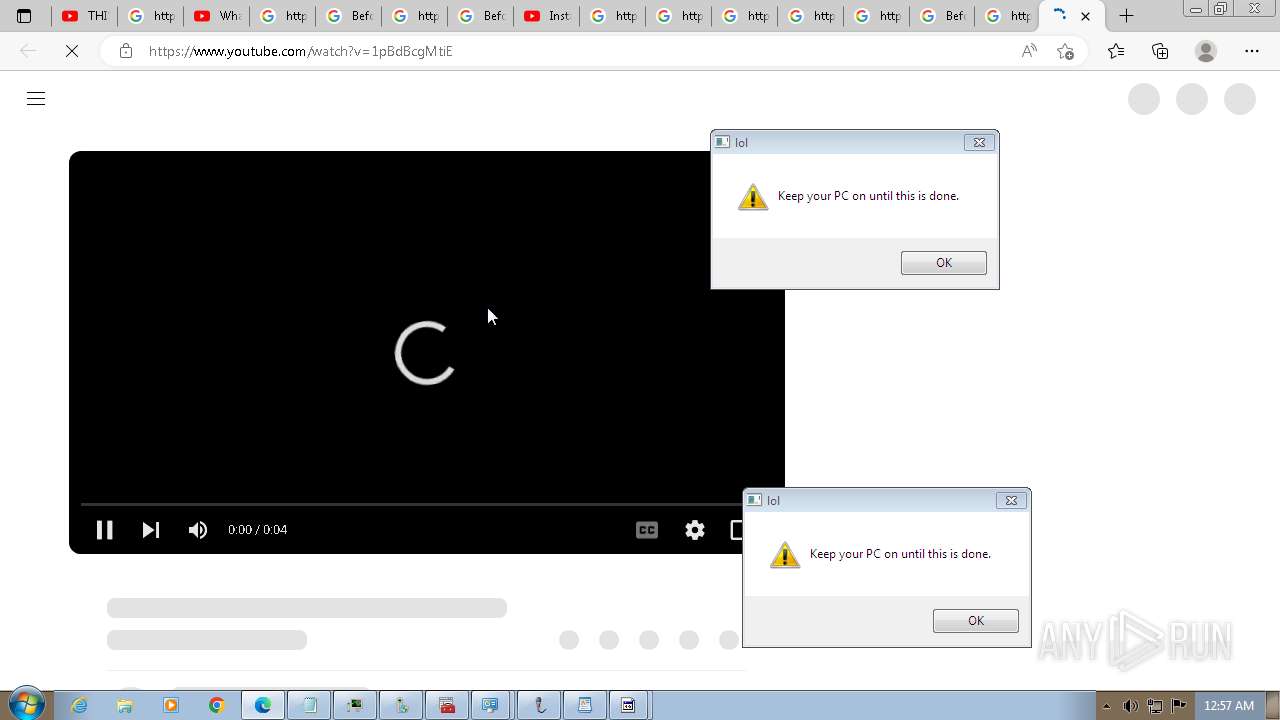1280x720 pixels.
Task: Mute the video volume
Action: coord(198,530)
